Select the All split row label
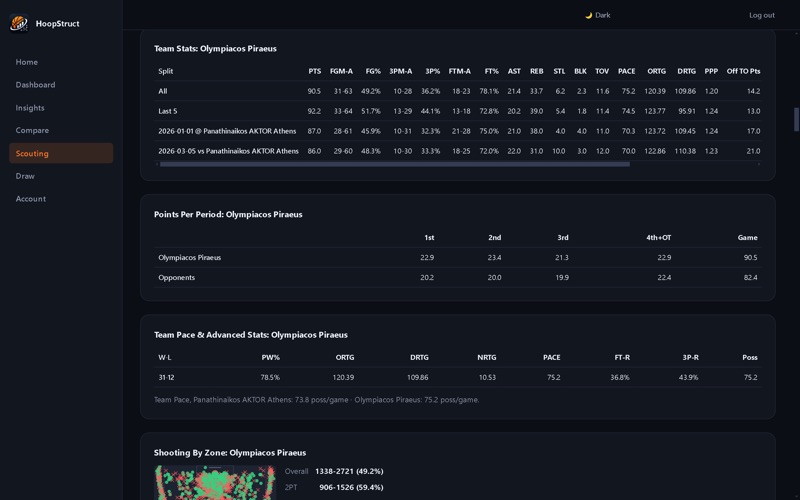This screenshot has height=500, width=800. tap(162, 91)
